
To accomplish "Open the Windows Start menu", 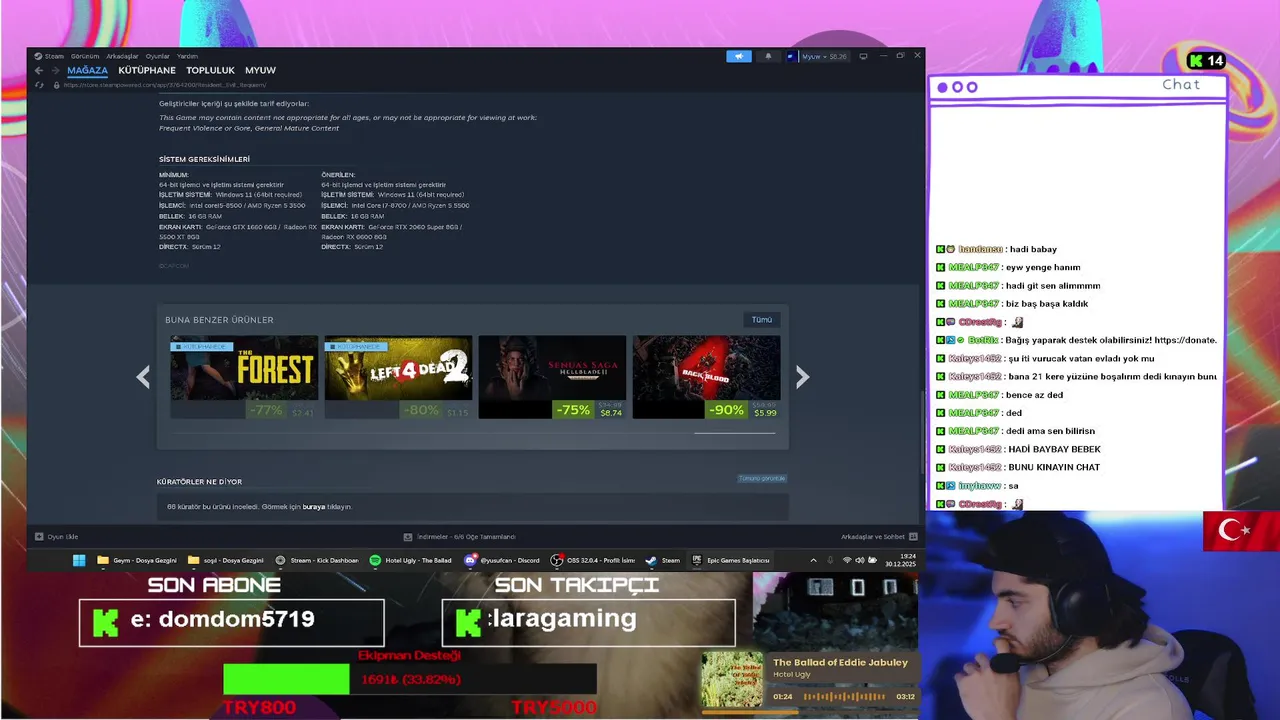I will 79,560.
